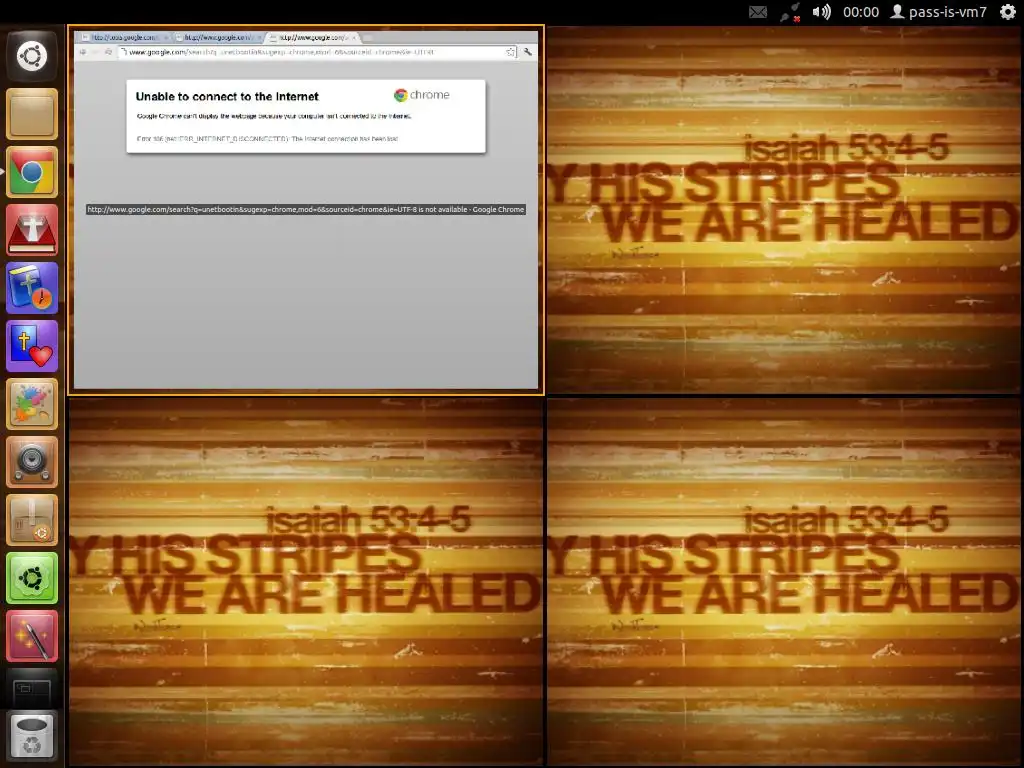Open the sound volume indicator
Viewport: 1024px width, 768px height.
822,12
